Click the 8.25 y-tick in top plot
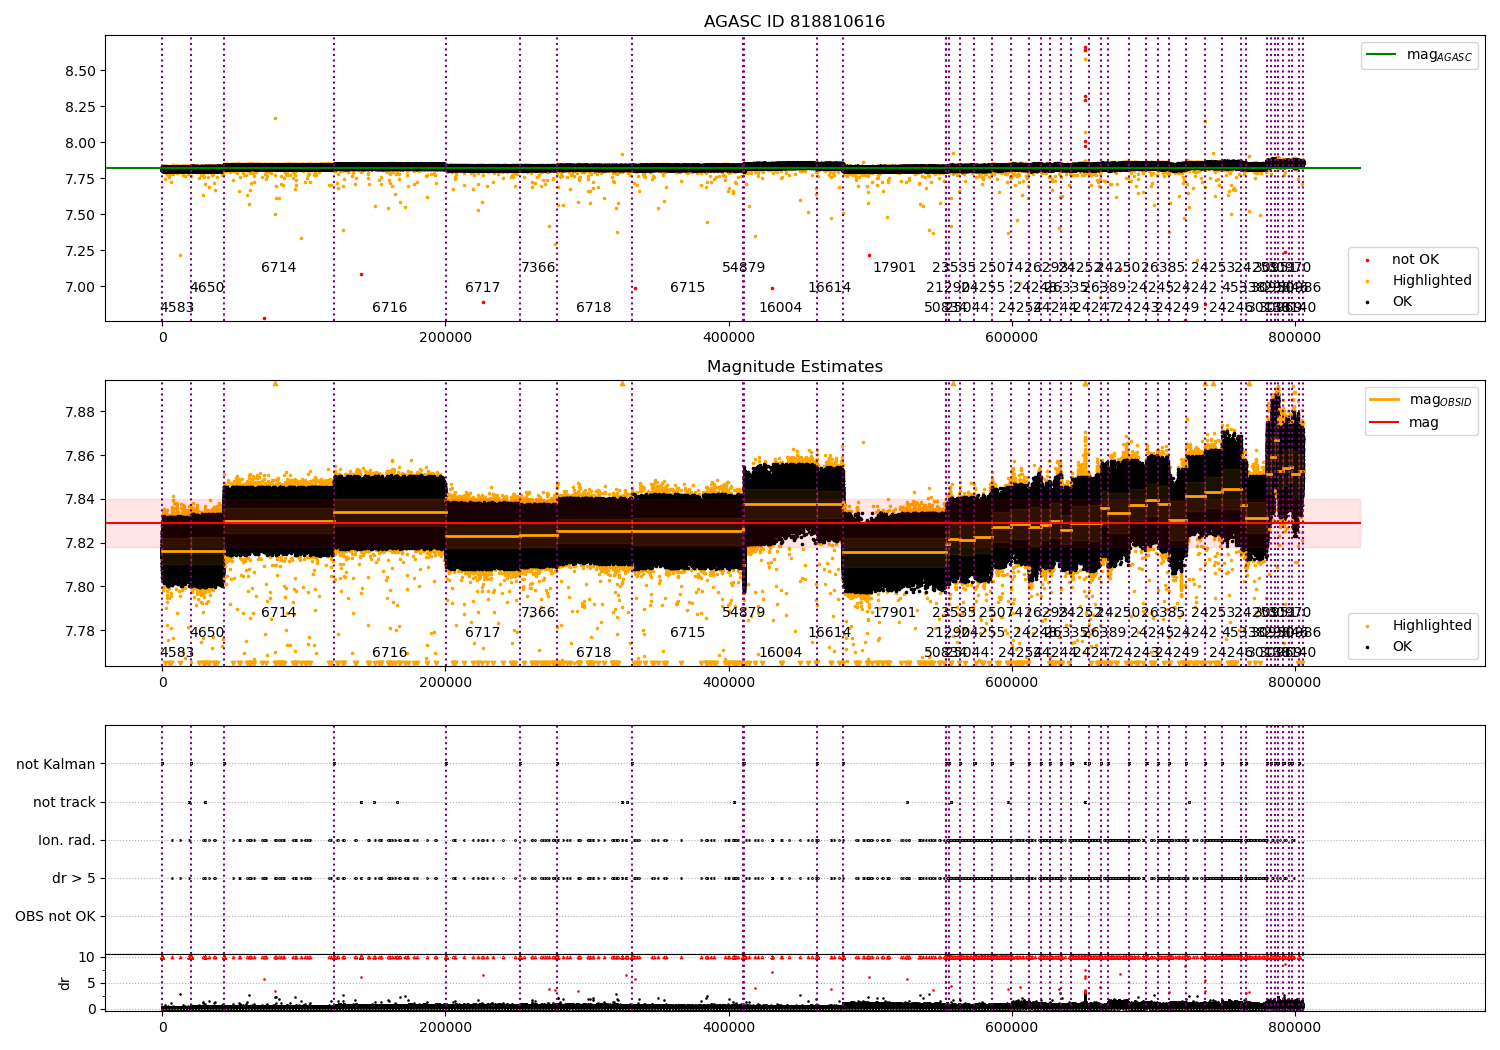Image resolution: width=1500 pixels, height=1050 pixels. click(x=81, y=108)
